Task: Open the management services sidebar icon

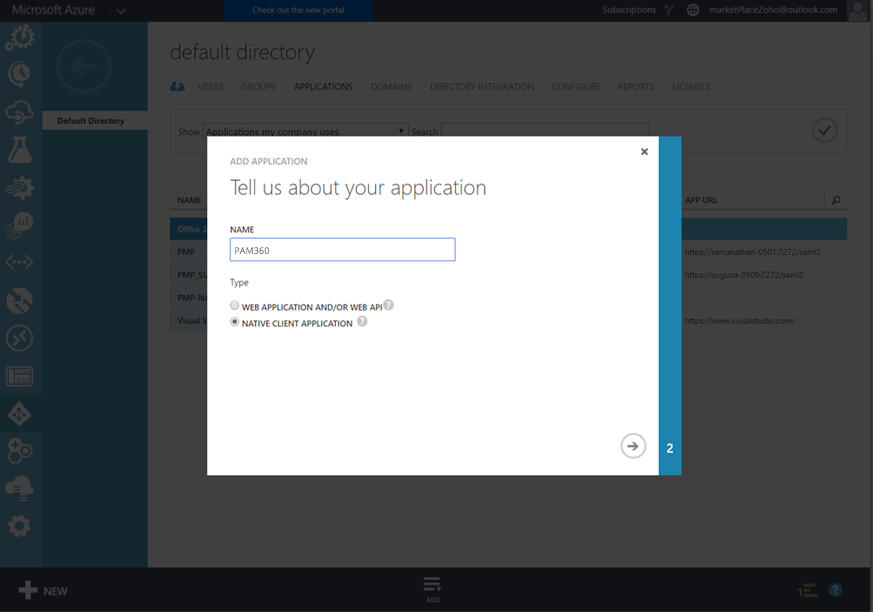Action: coord(19,376)
